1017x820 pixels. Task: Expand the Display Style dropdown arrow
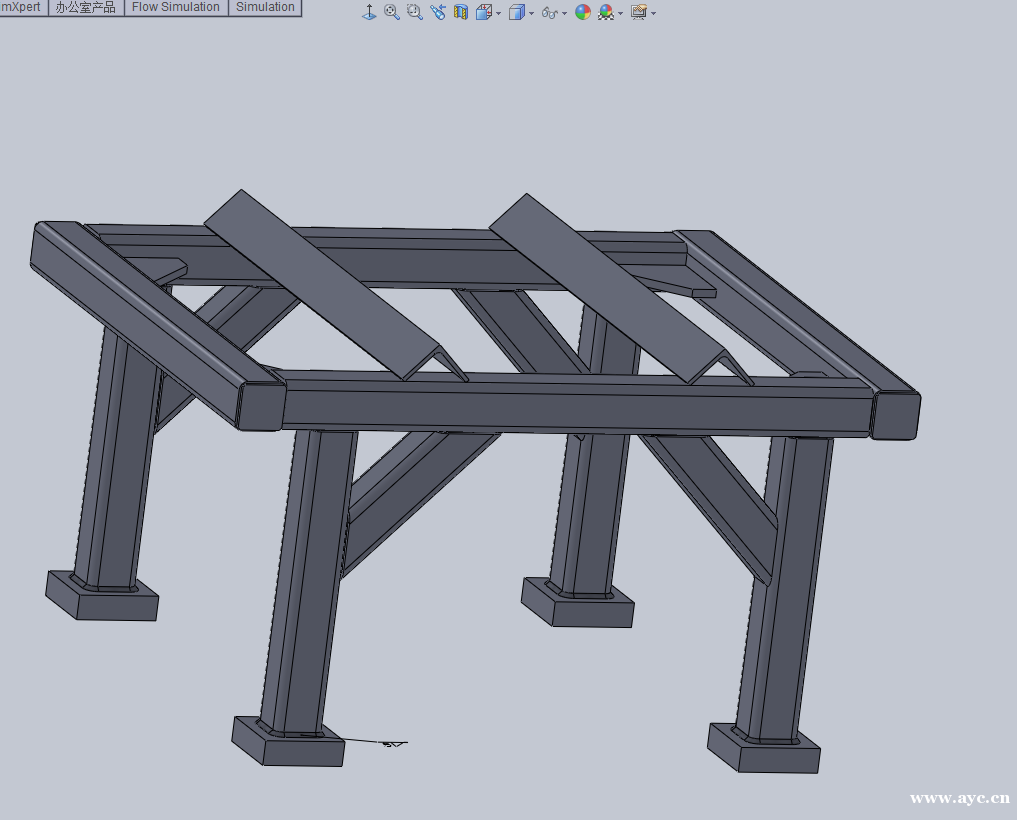click(x=531, y=14)
